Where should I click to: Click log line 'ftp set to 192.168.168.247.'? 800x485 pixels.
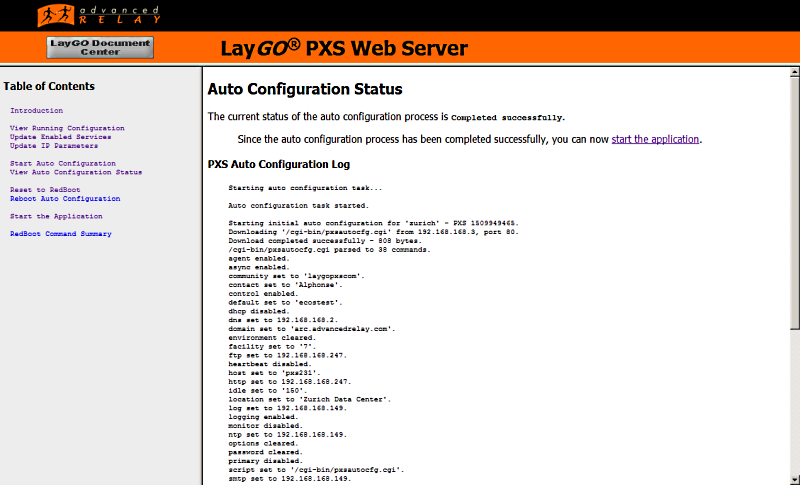coord(288,355)
